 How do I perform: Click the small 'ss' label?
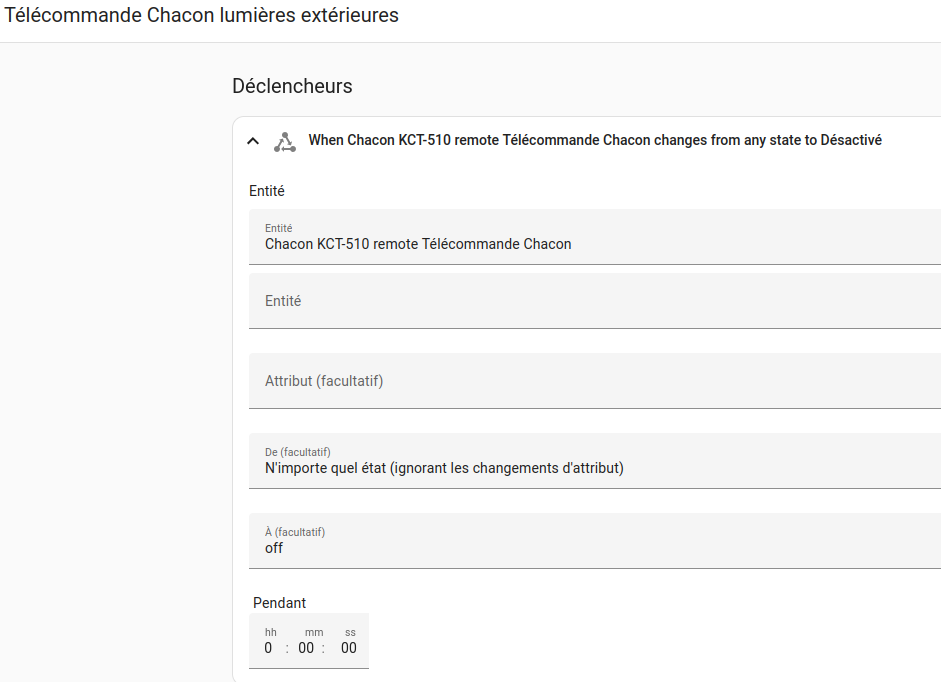pos(350,633)
